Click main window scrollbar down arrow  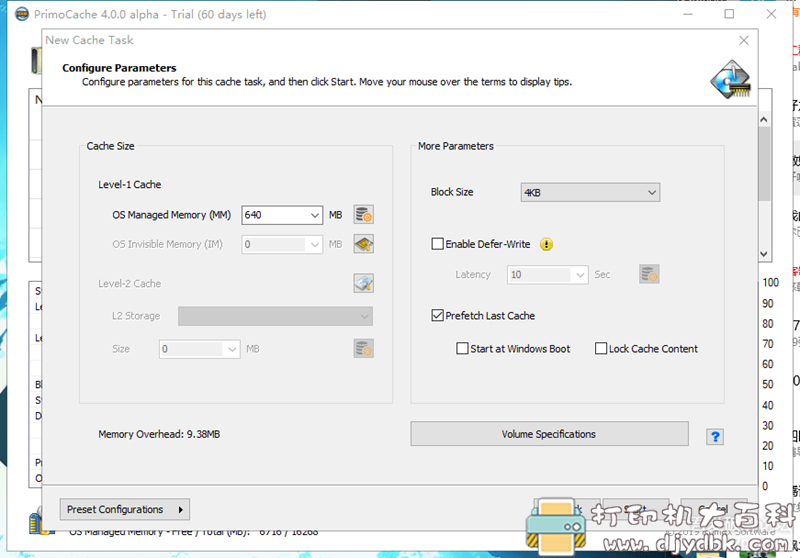[763, 253]
